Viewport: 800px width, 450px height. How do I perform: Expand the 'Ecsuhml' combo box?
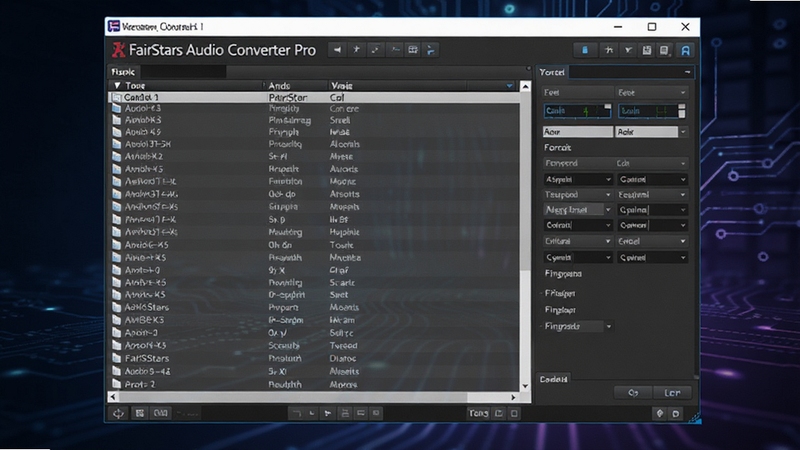coord(653,194)
